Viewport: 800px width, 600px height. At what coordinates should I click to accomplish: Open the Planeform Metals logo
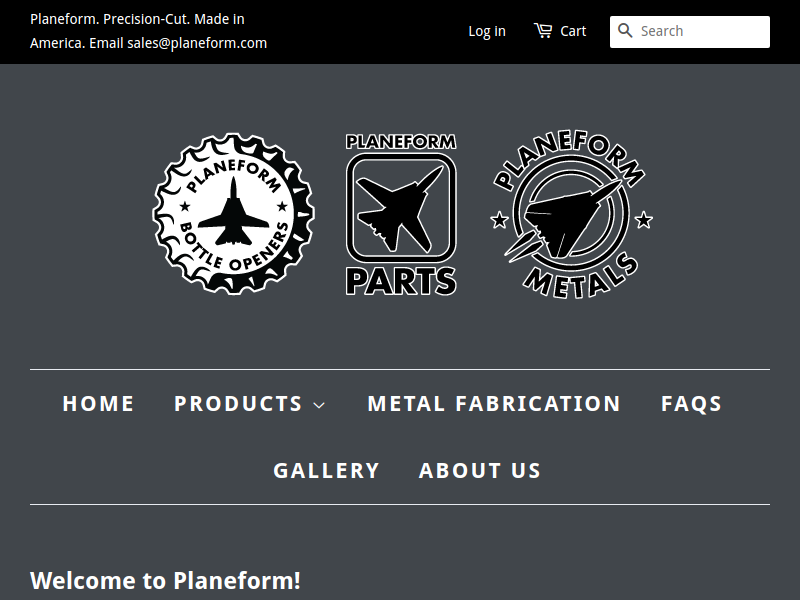[x=571, y=214]
